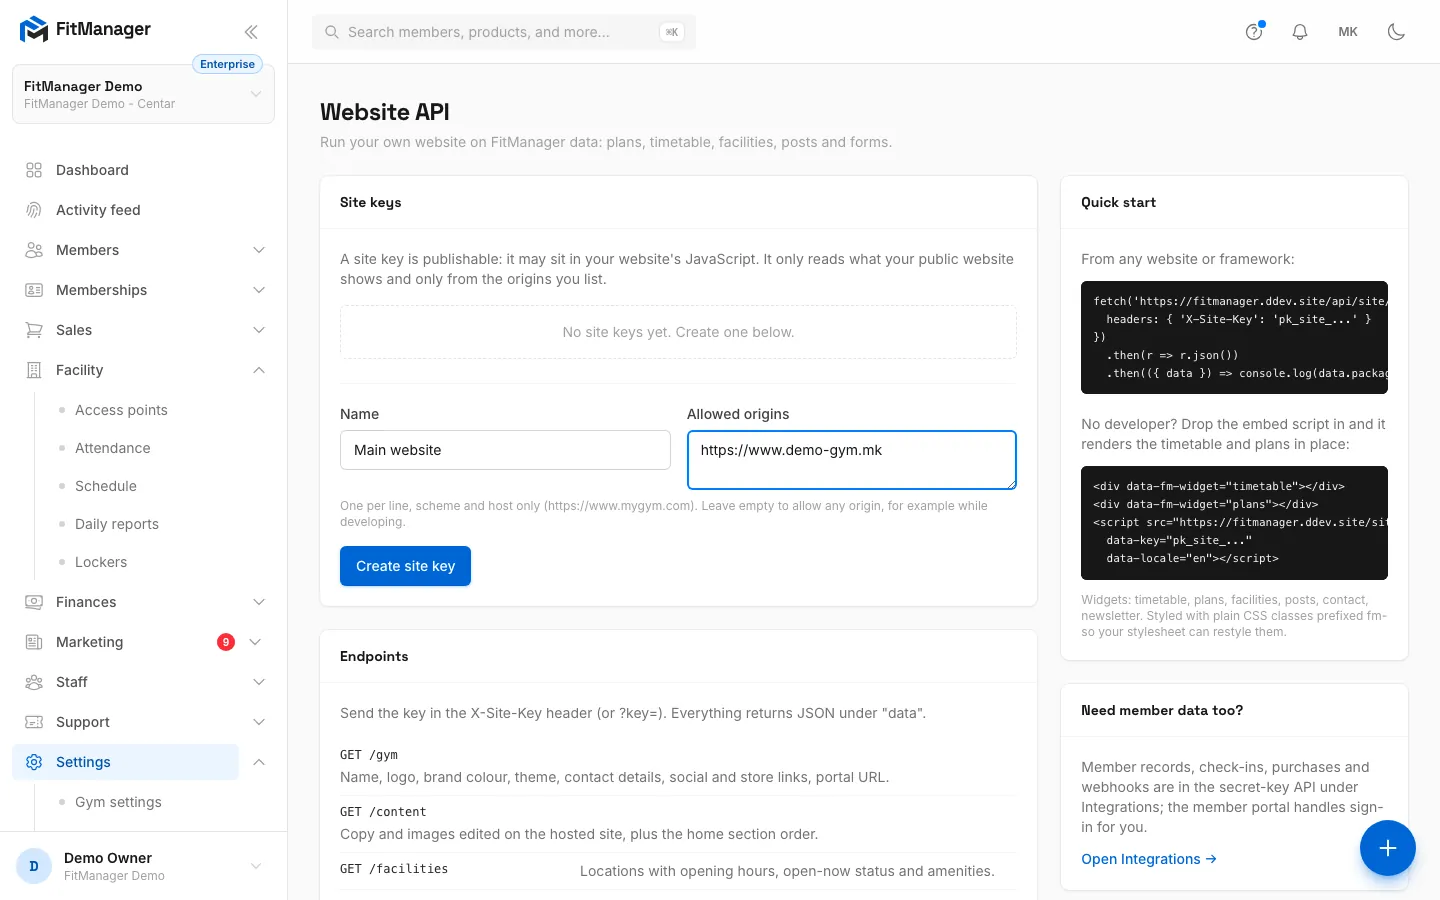Collapse the Facility submenu chevron
The width and height of the screenshot is (1440, 900).
[259, 370]
